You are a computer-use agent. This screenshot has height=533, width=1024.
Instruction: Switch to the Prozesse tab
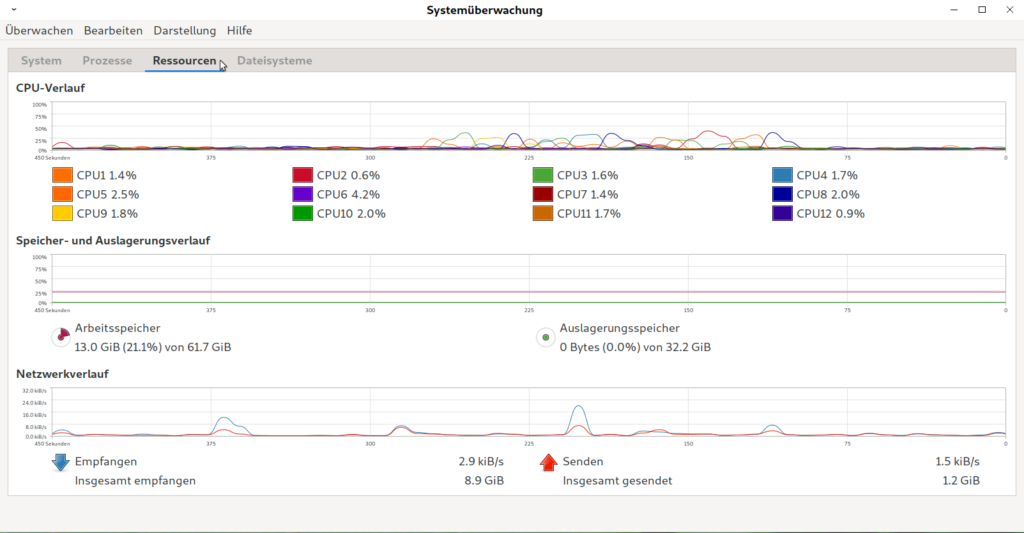(107, 61)
